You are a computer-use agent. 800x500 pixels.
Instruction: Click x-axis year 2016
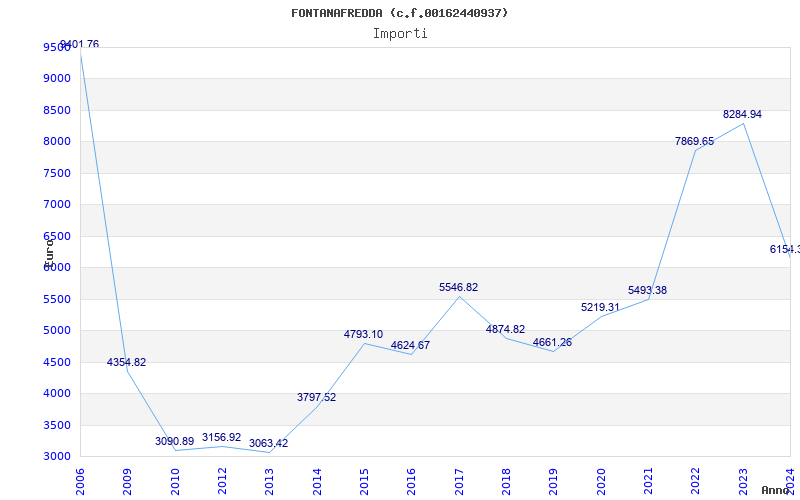pos(411,482)
